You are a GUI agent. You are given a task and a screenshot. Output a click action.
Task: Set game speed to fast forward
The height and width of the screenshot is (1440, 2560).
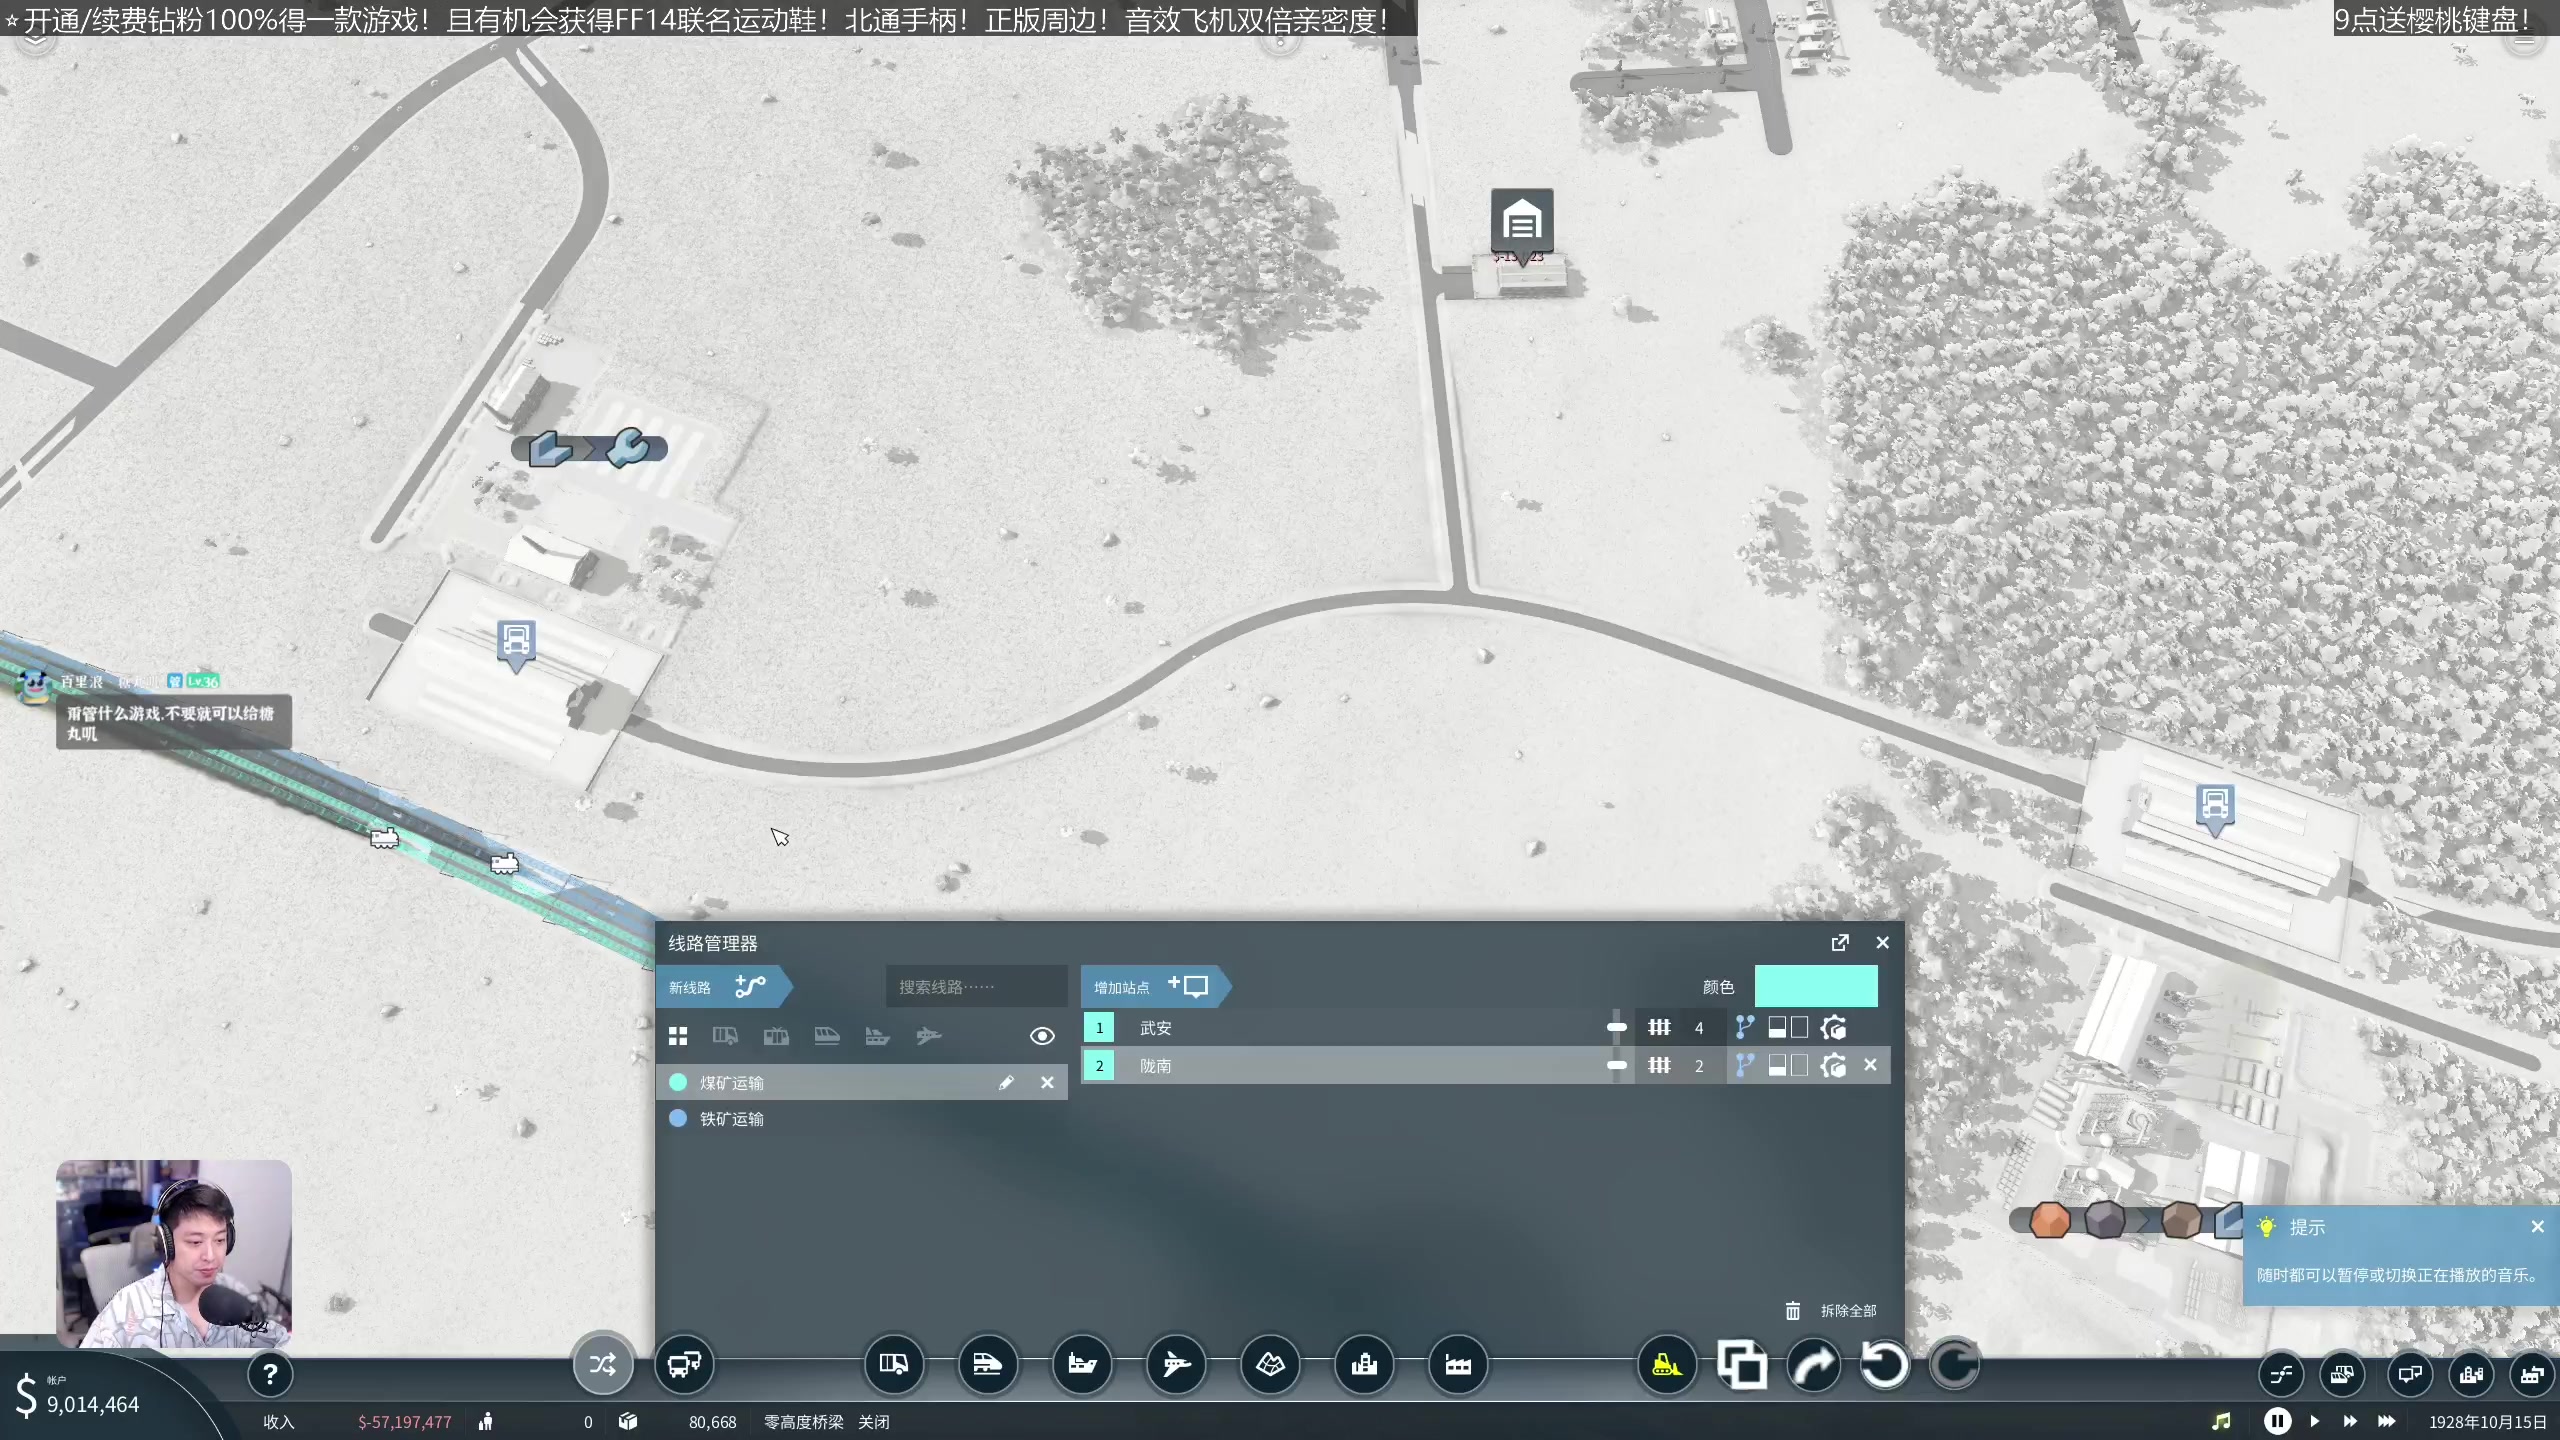click(x=2350, y=1421)
